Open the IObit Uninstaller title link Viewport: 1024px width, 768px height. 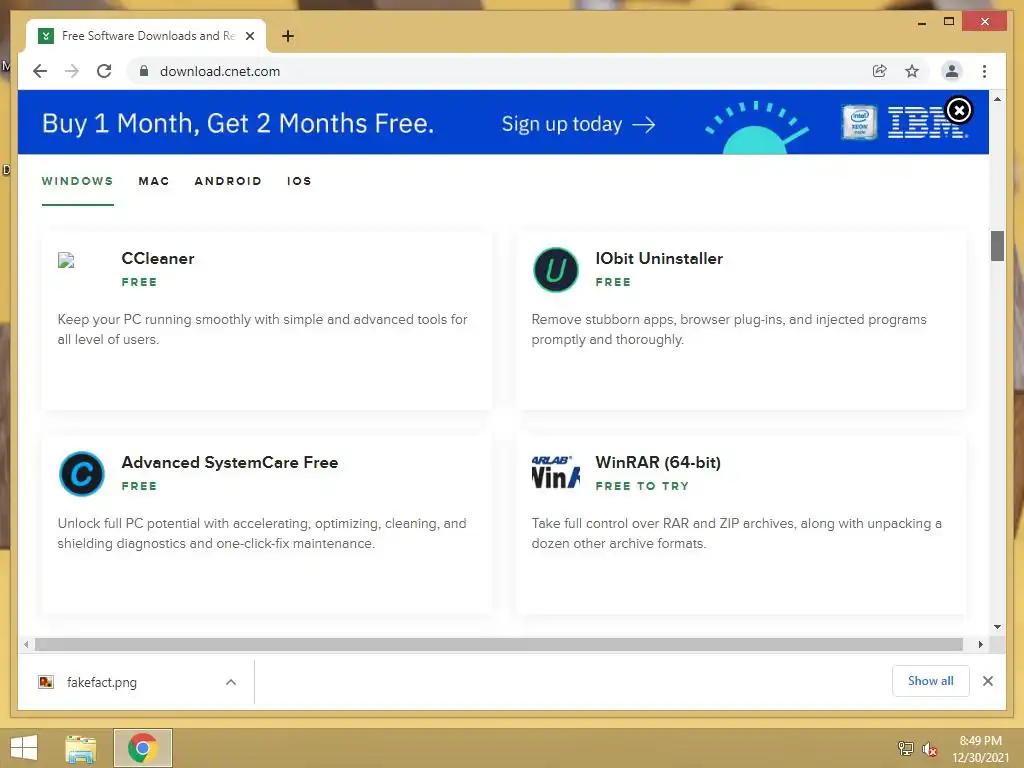pyautogui.click(x=659, y=259)
